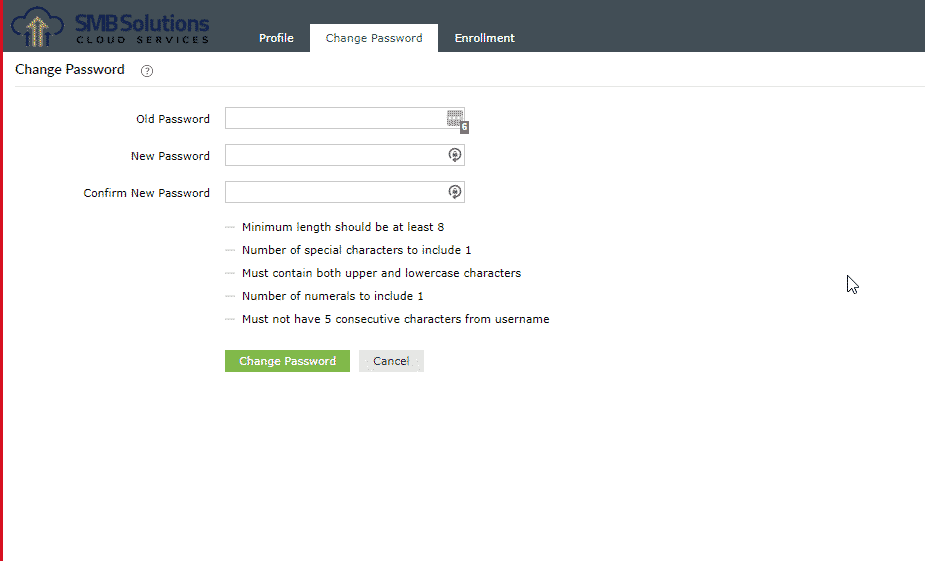Click the gray badge showing 6
Viewport: 925px width, 561px height.
click(464, 127)
